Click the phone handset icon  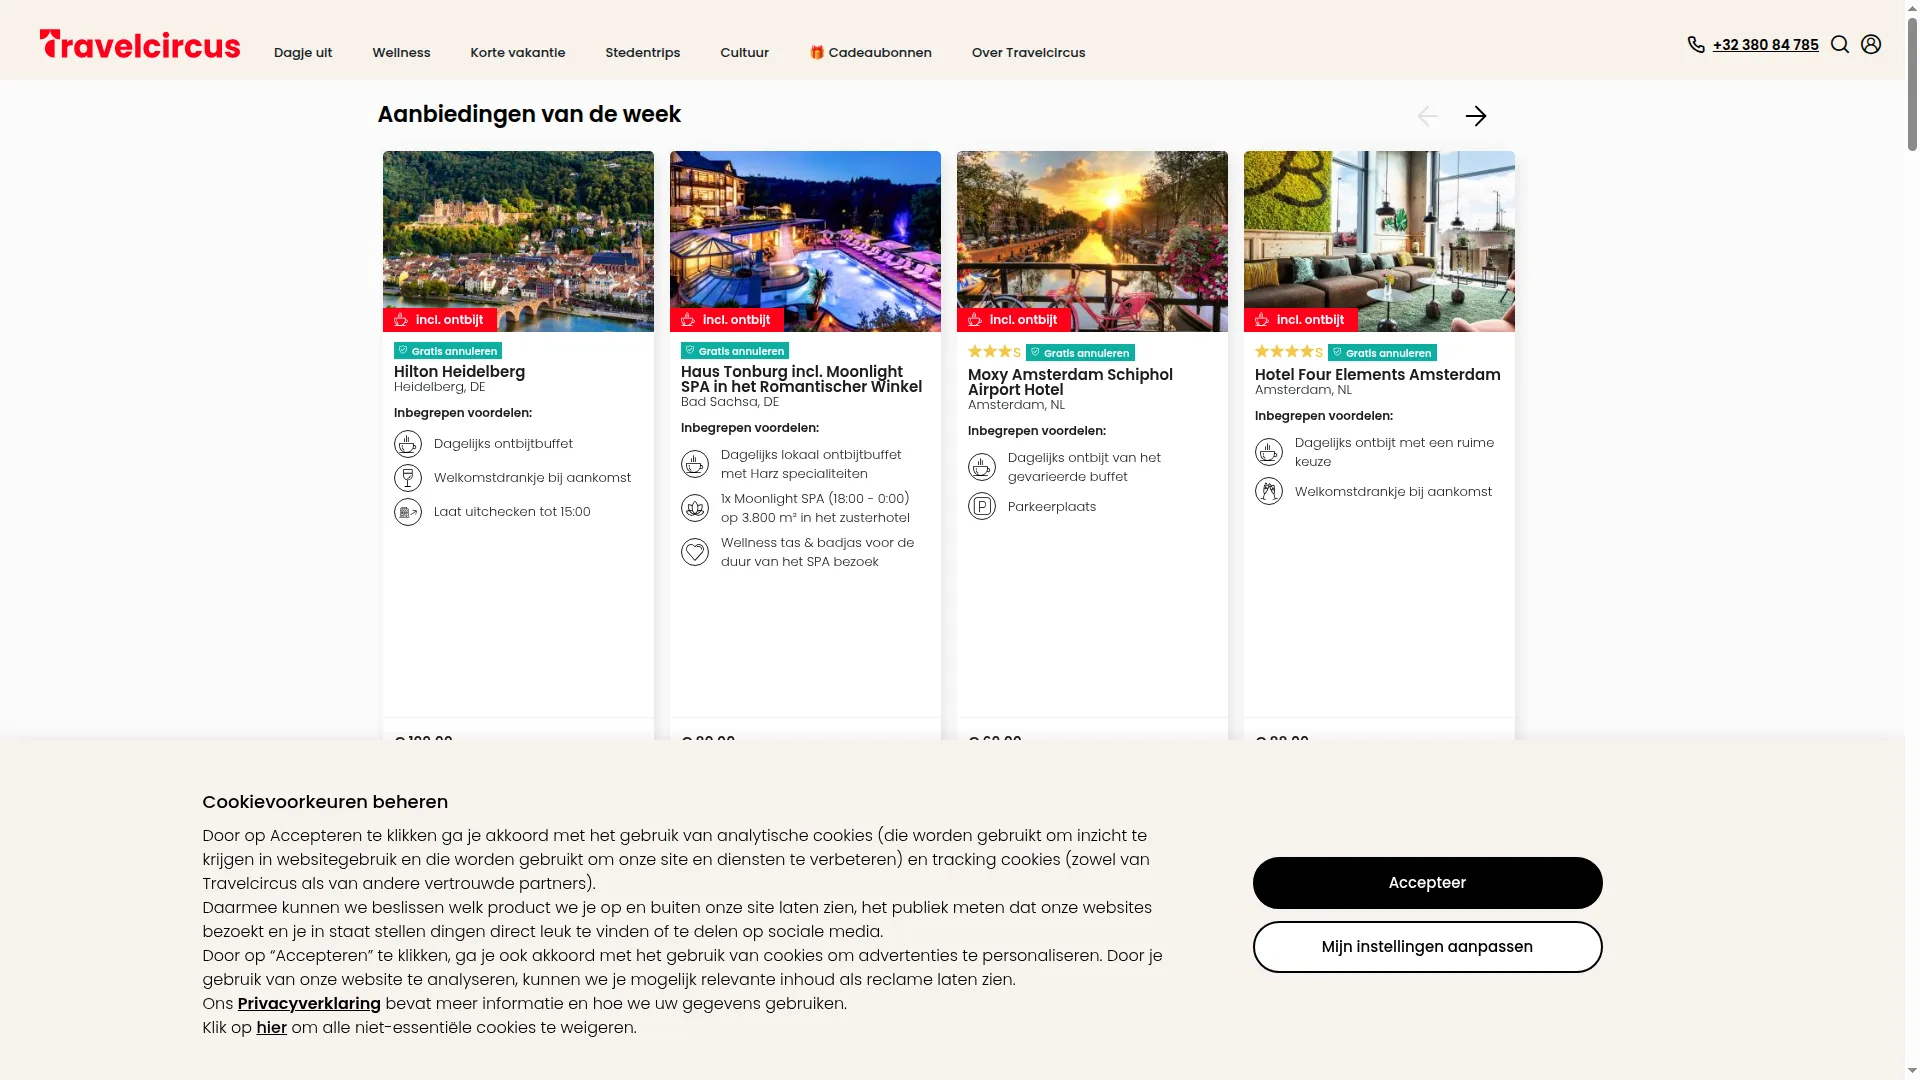click(1696, 44)
